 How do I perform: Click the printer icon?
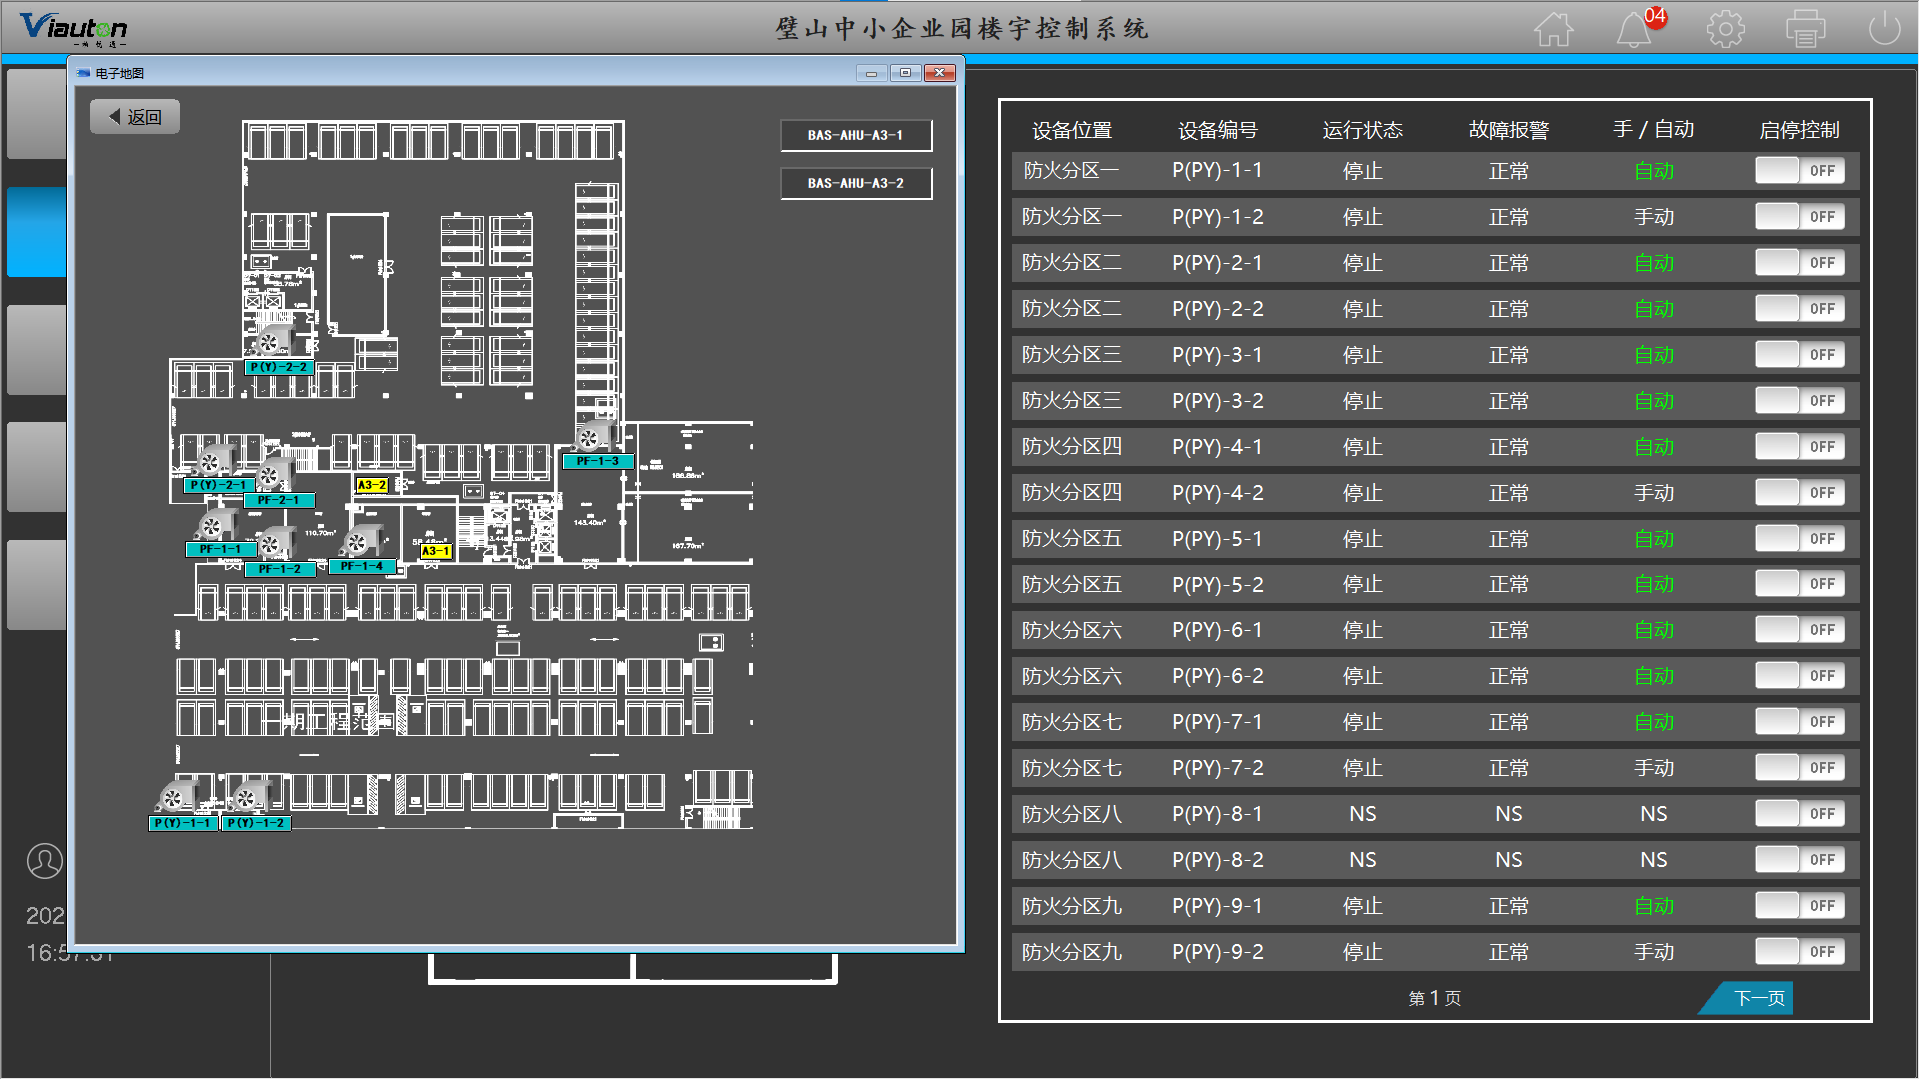click(x=1805, y=29)
